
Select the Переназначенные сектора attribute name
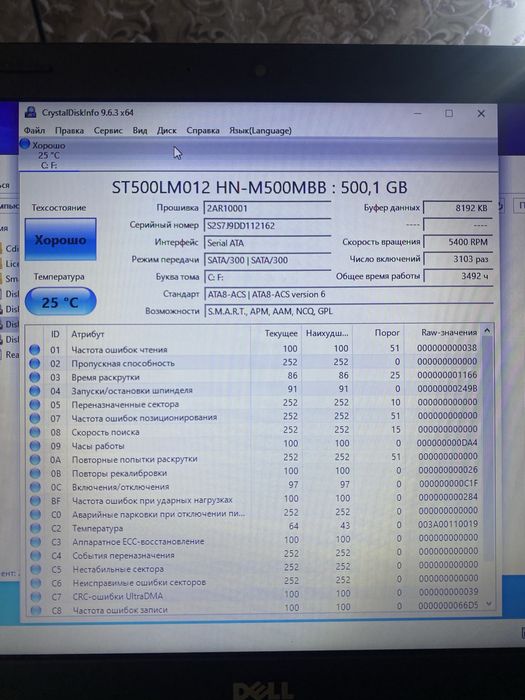[125, 404]
